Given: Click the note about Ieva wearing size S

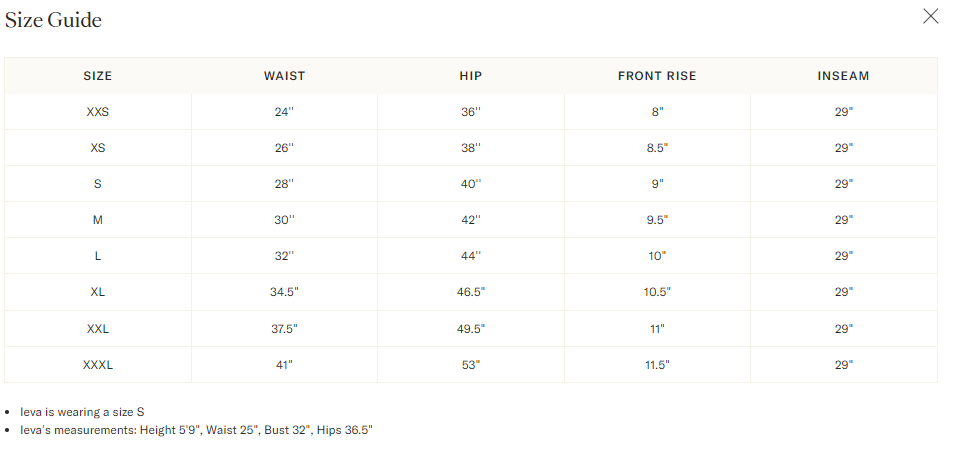Looking at the screenshot, I should tap(82, 412).
